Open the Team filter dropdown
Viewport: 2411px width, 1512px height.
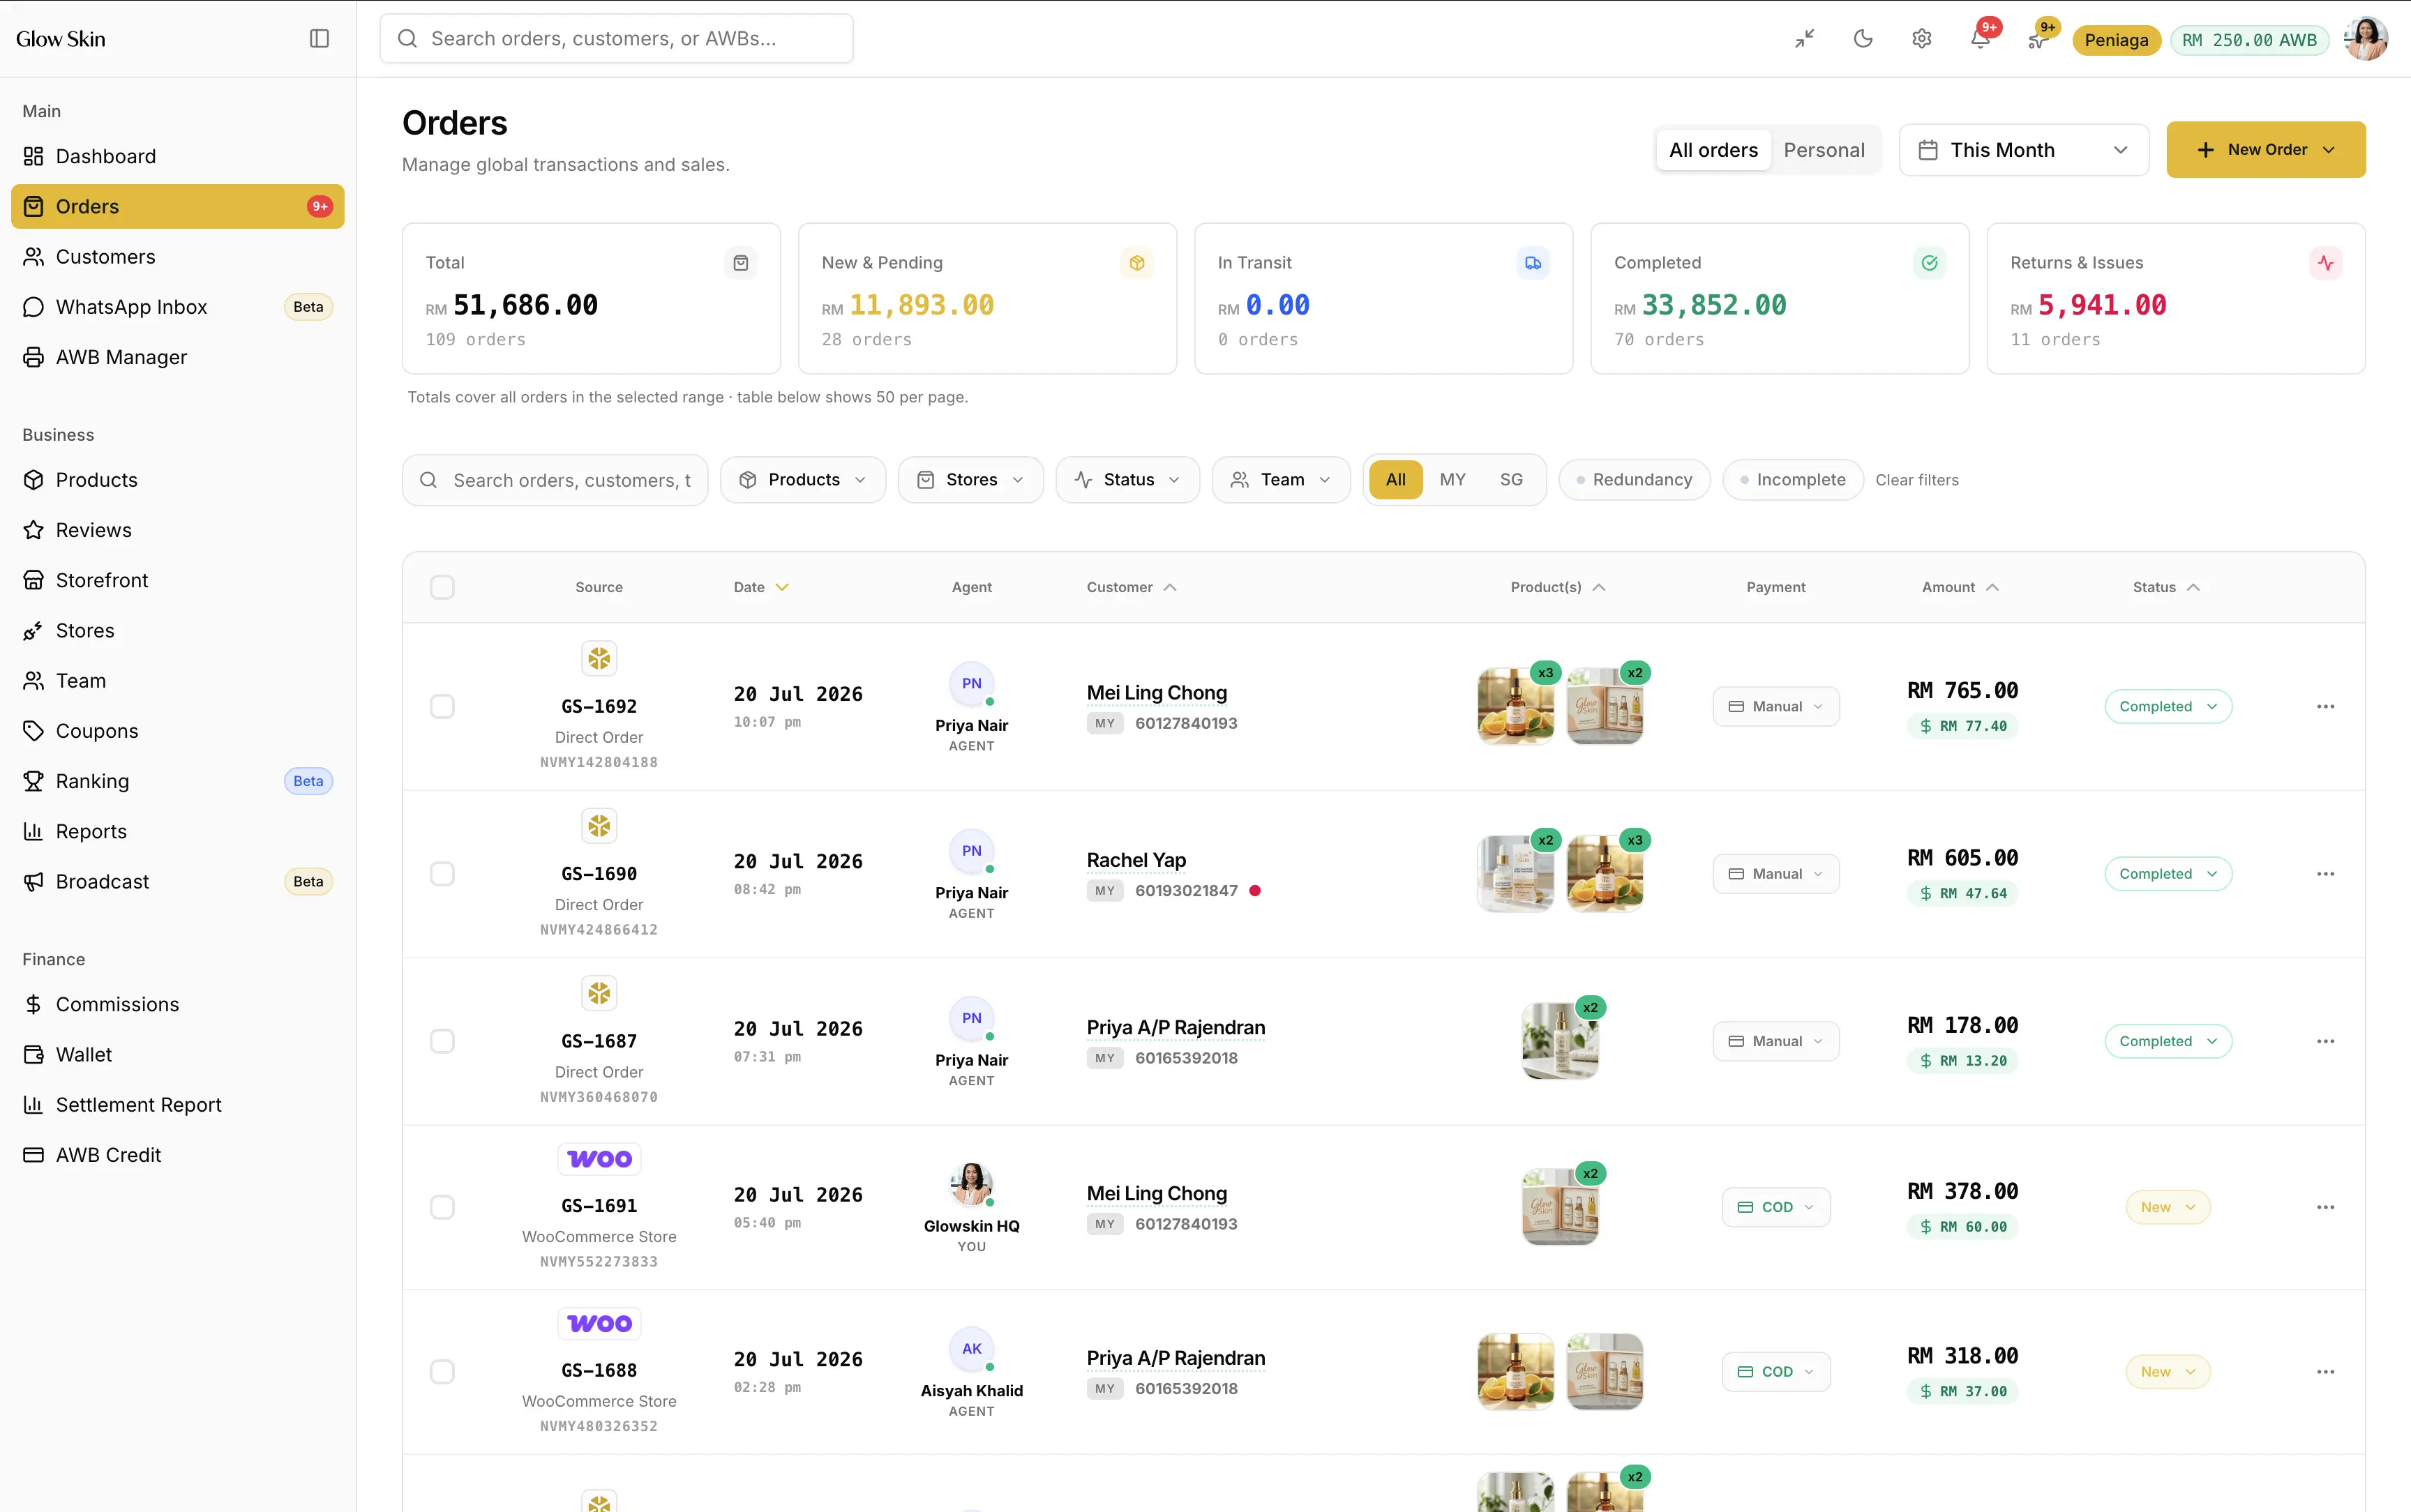(1281, 480)
